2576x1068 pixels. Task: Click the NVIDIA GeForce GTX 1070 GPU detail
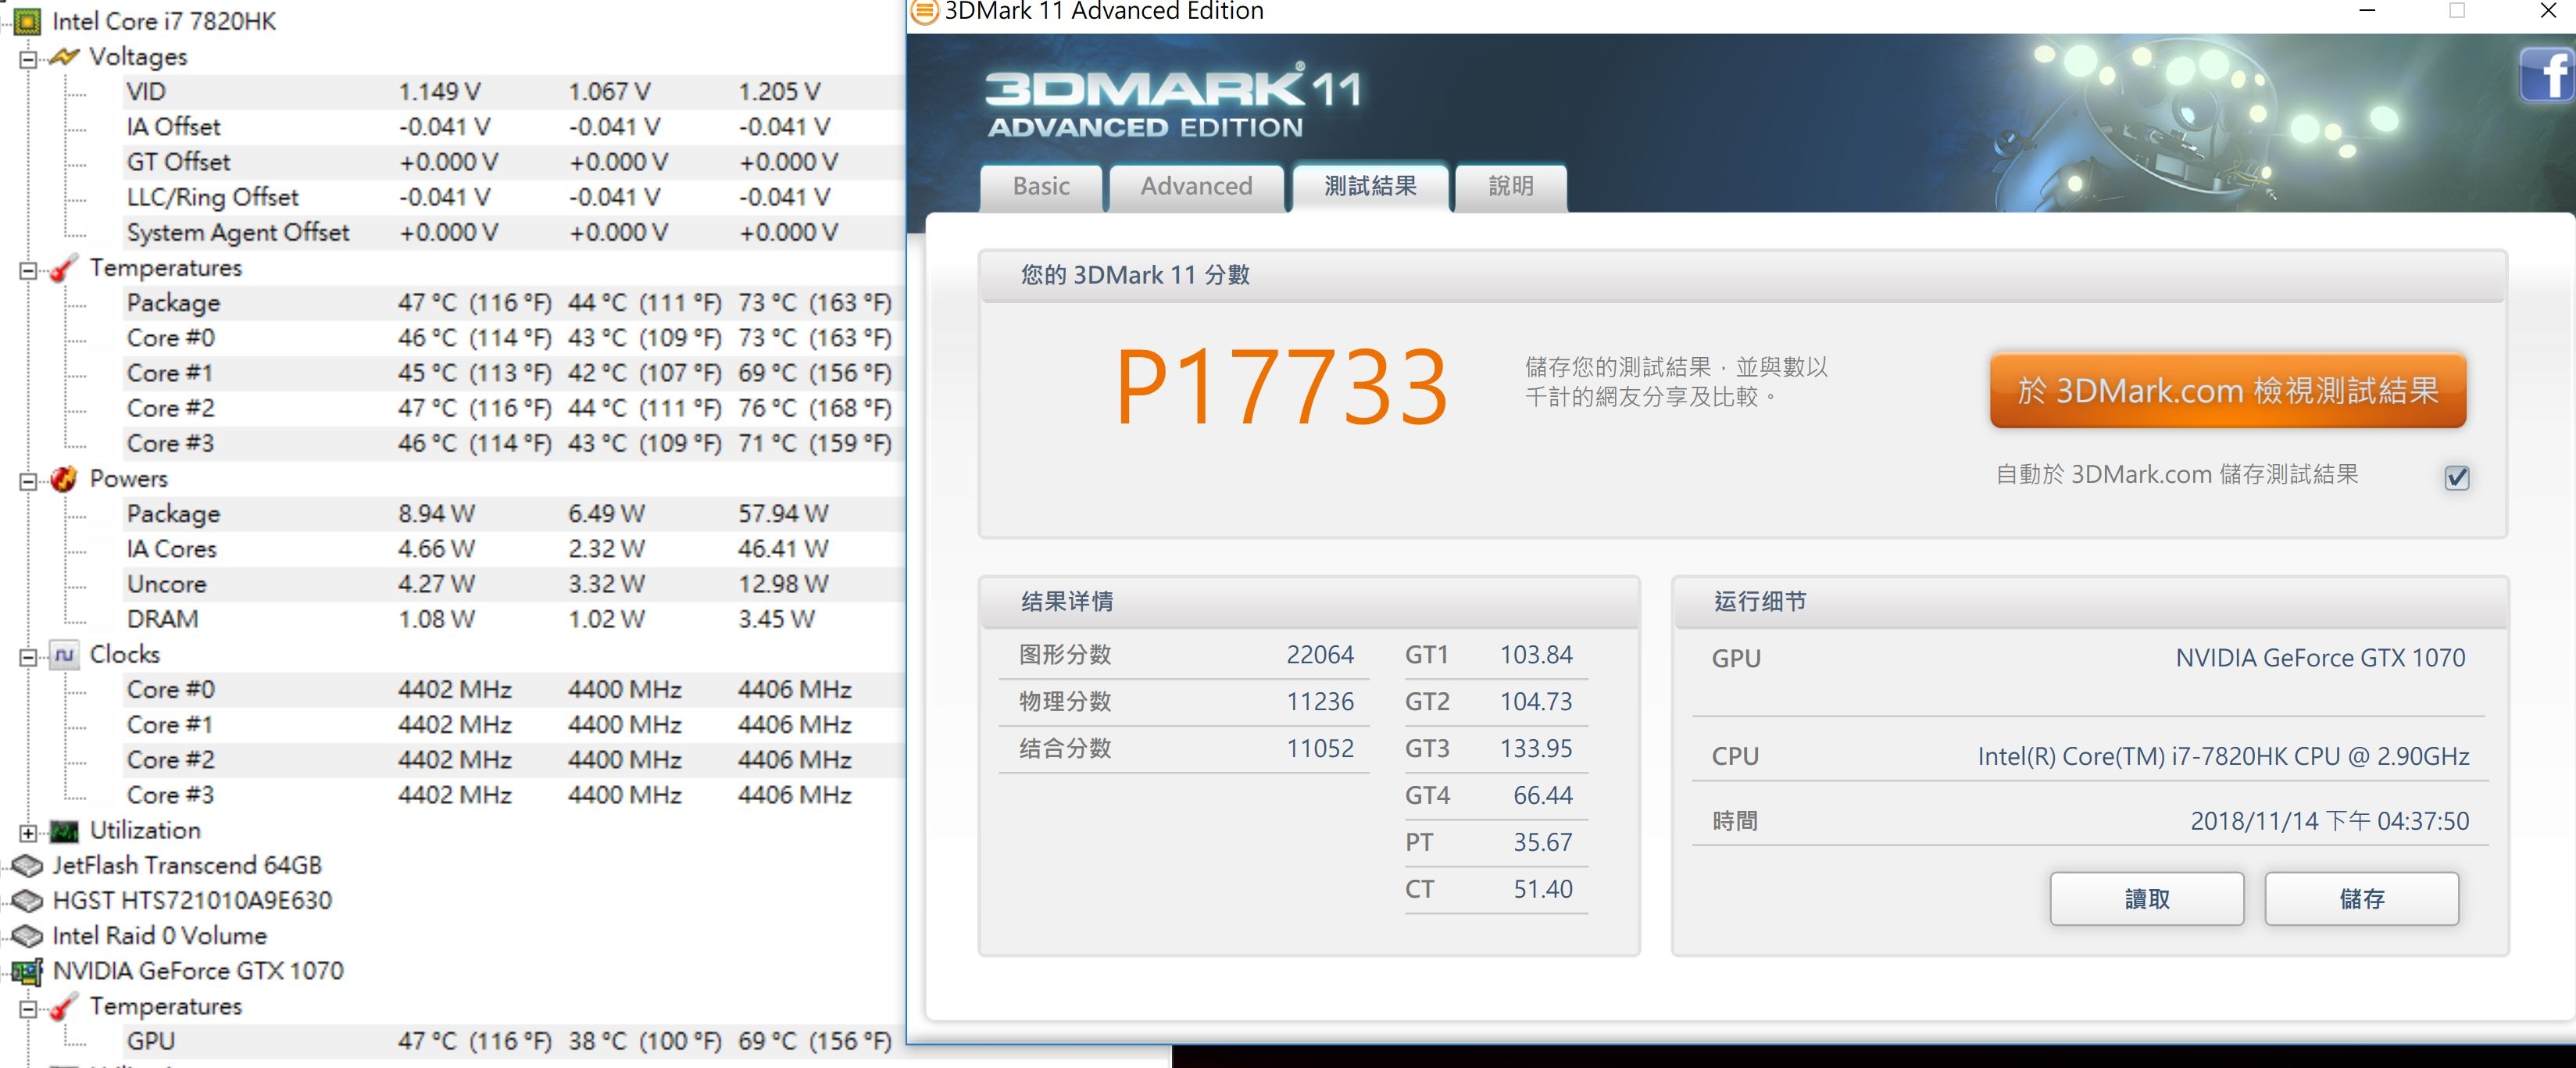[2320, 658]
